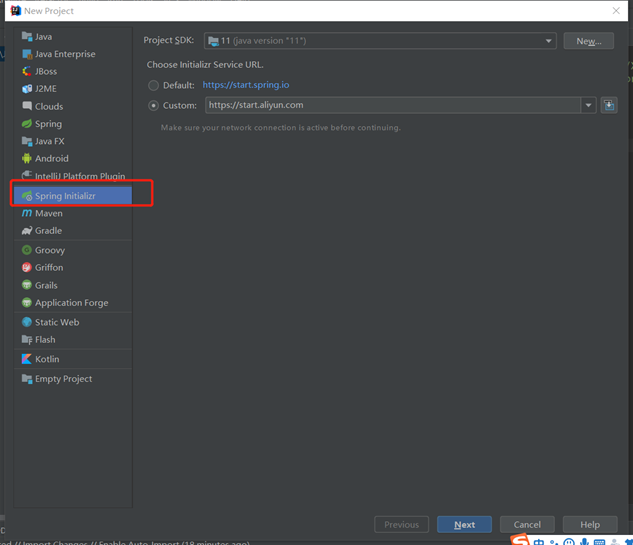
Task: Click the Static Web globe icon
Action: click(27, 322)
